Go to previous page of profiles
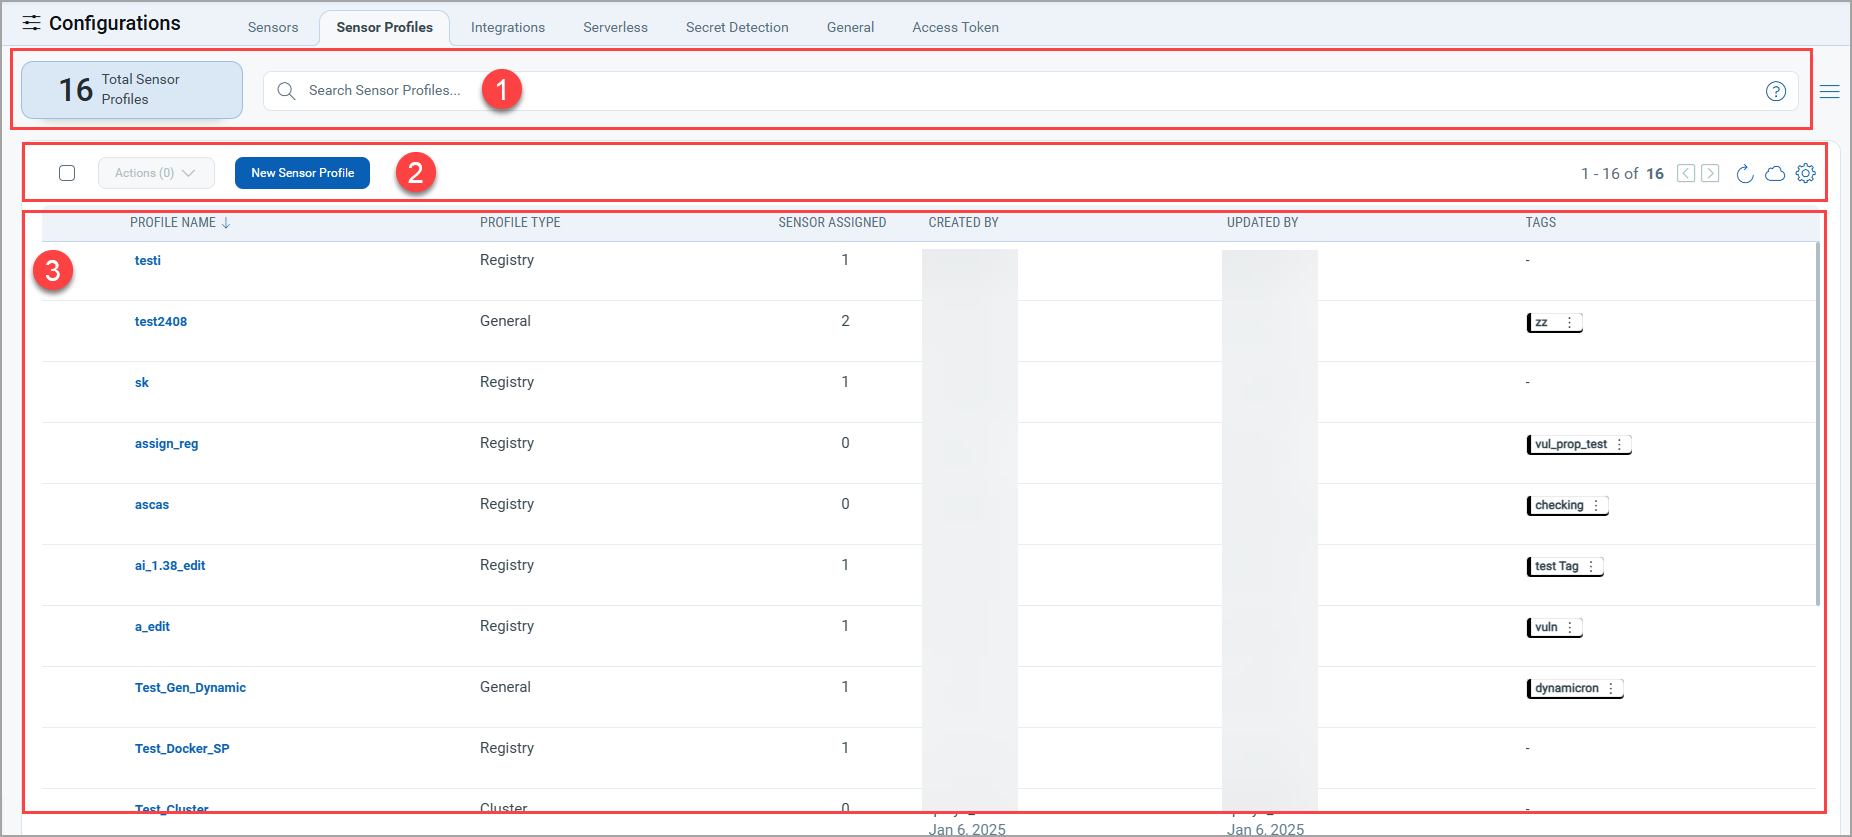Viewport: 1852px width, 837px height. point(1686,174)
